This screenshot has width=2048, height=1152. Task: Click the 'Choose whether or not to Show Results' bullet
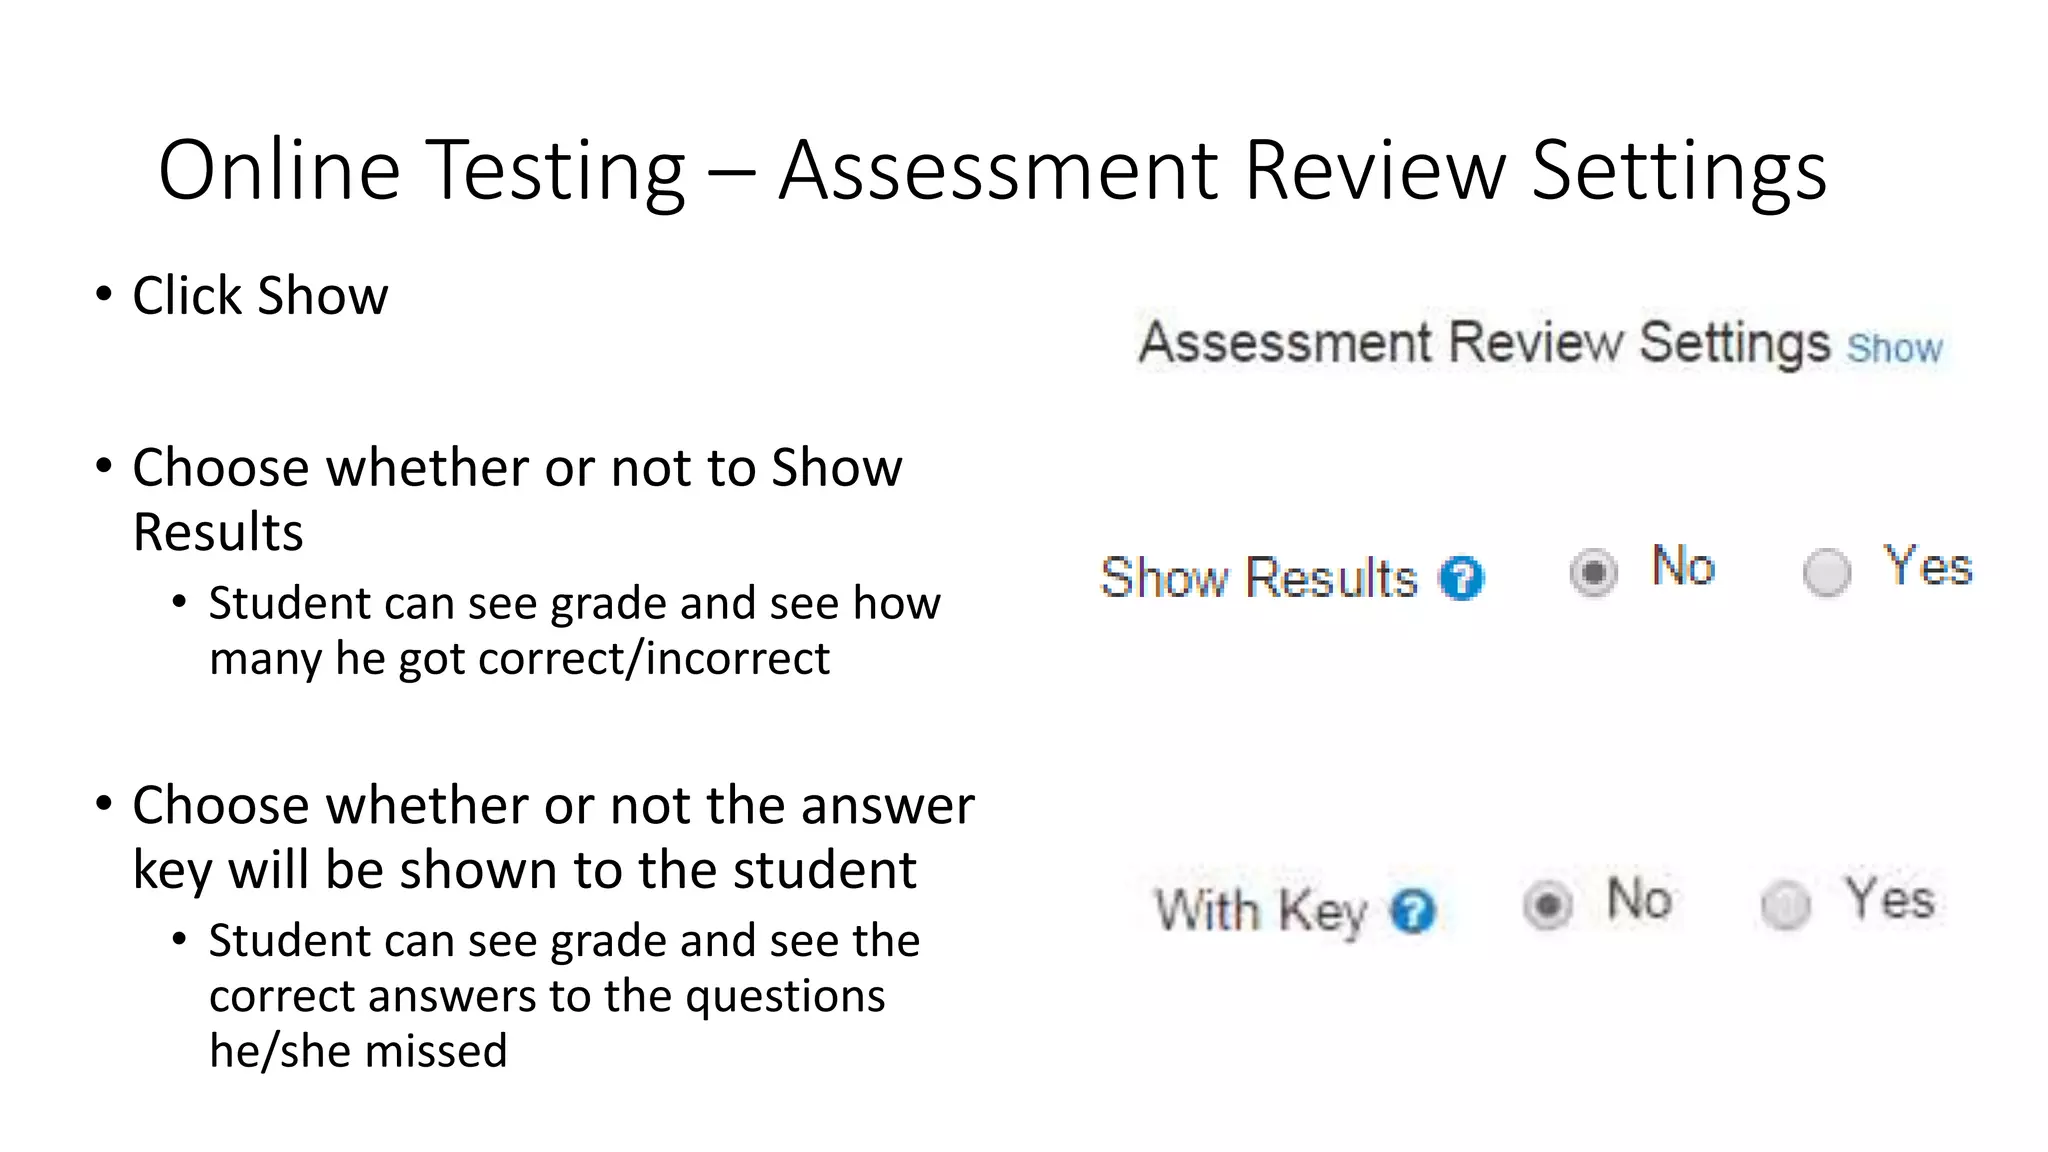pyautogui.click(x=517, y=499)
